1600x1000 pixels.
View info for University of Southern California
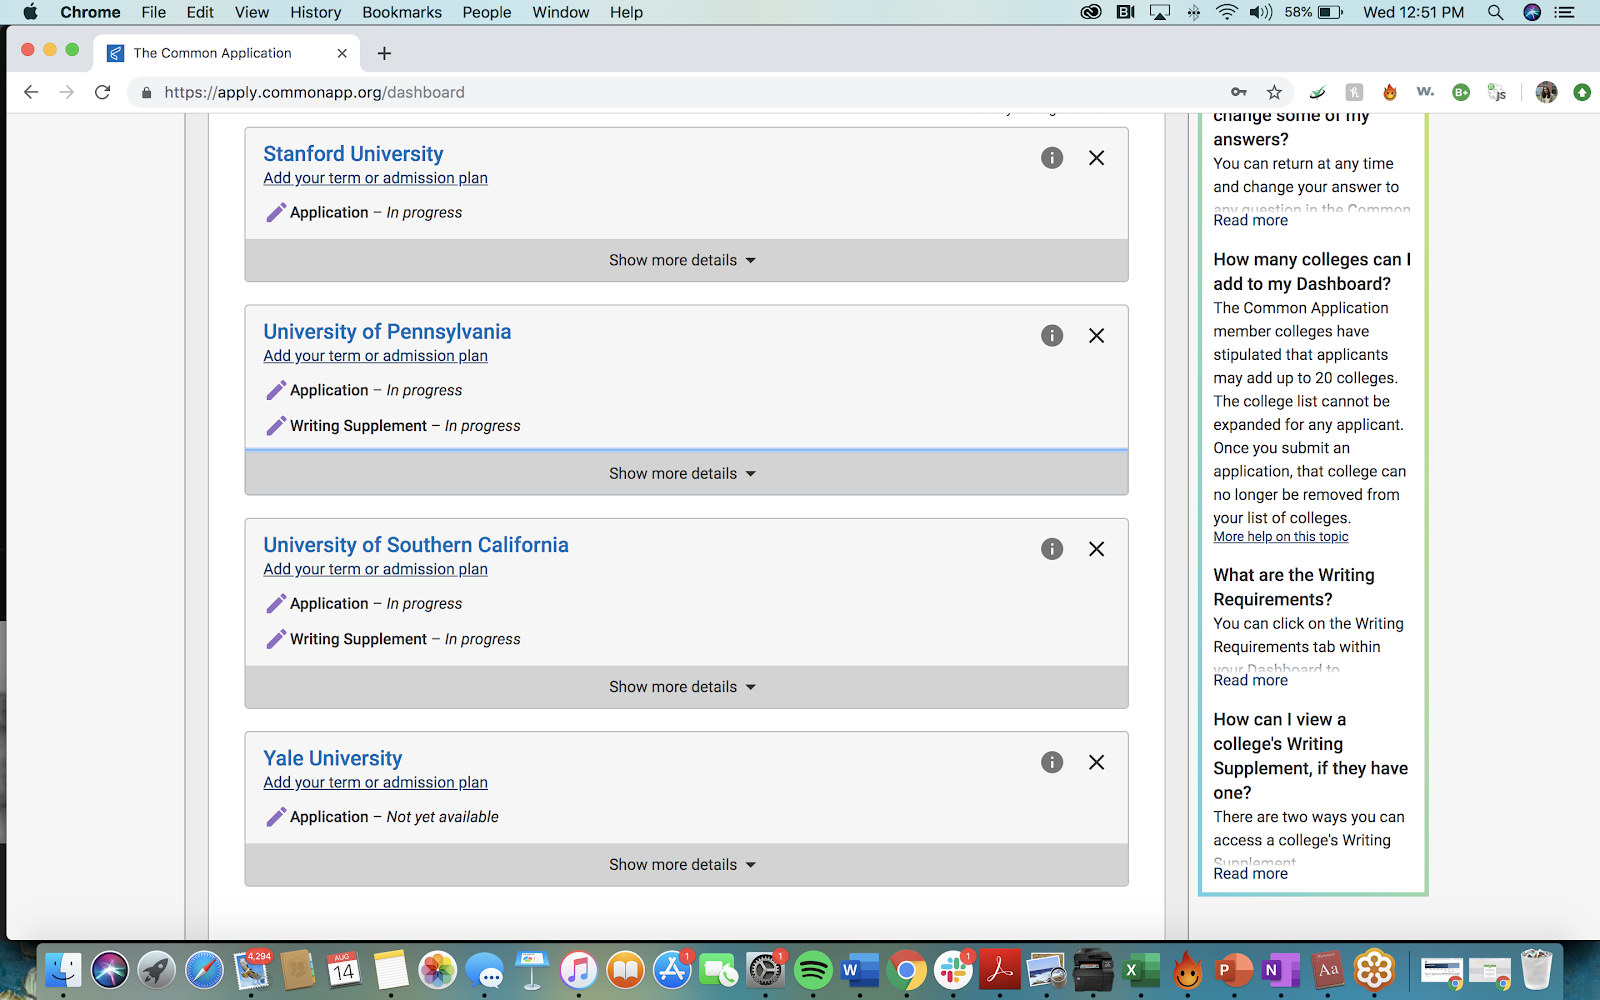(x=1052, y=549)
